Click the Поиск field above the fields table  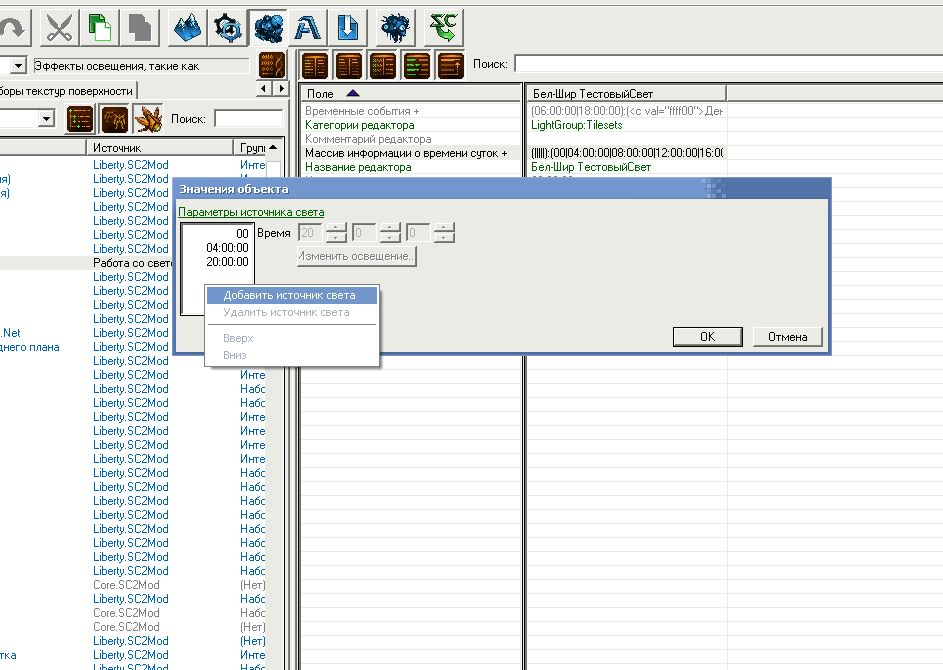coord(728,64)
